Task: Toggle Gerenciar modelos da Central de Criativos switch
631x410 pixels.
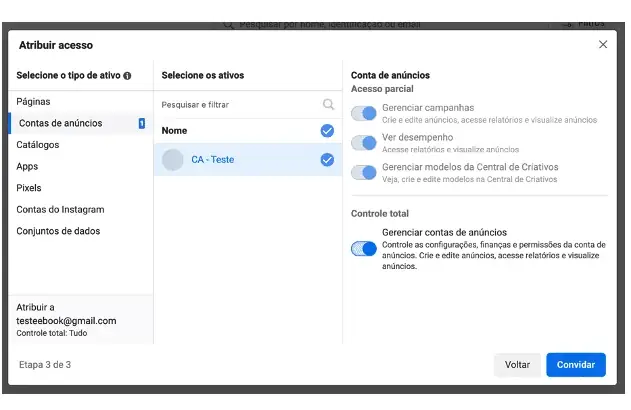Action: pyautogui.click(x=363, y=173)
